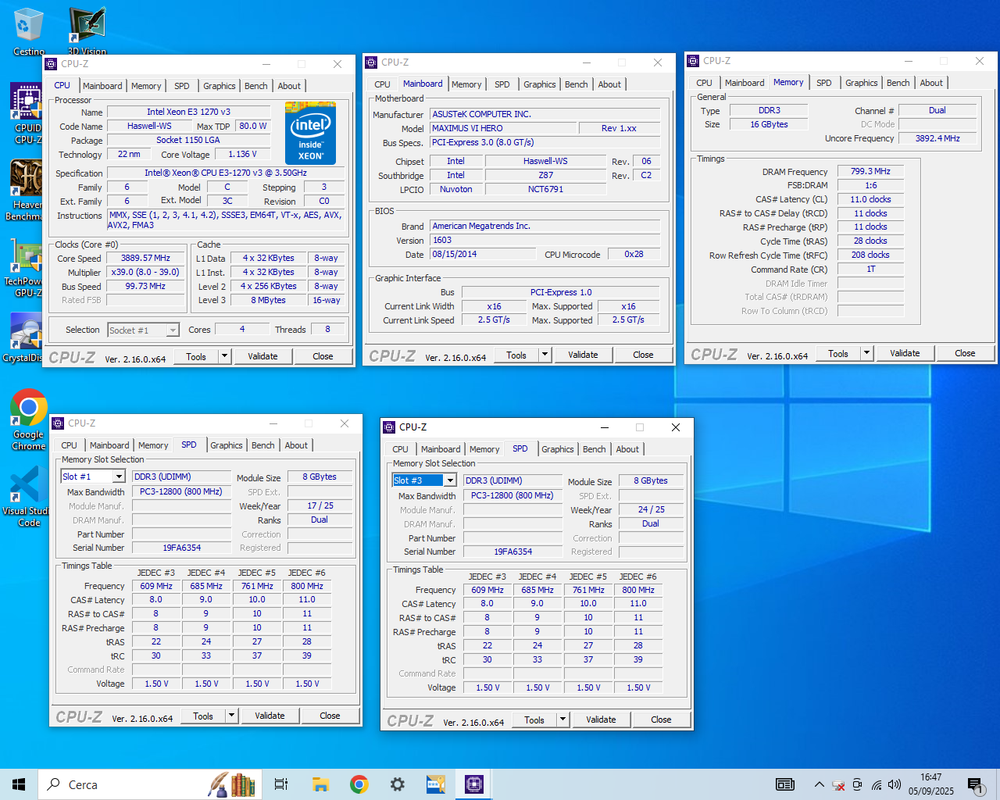The height and width of the screenshot is (800, 1000).
Task: Click Close button in the Mainboard window
Action: pyautogui.click(x=643, y=355)
